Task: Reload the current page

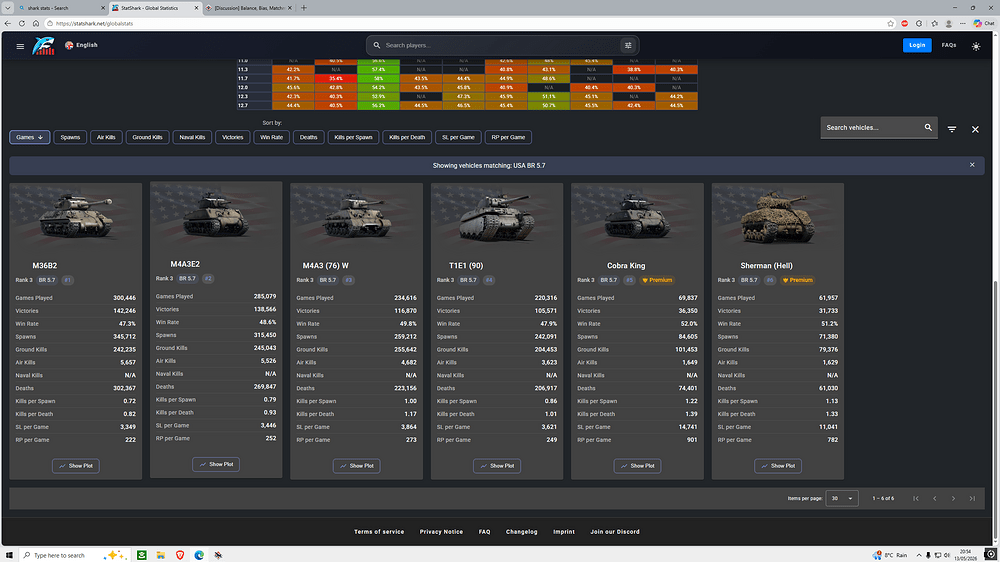Action: (x=22, y=24)
